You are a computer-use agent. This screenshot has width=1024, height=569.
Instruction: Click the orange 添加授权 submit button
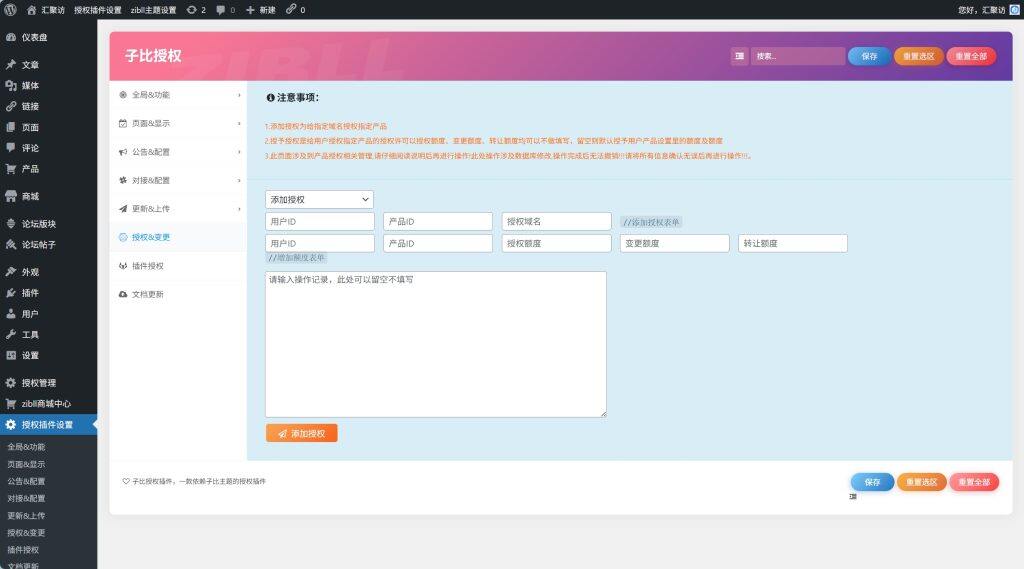point(301,433)
